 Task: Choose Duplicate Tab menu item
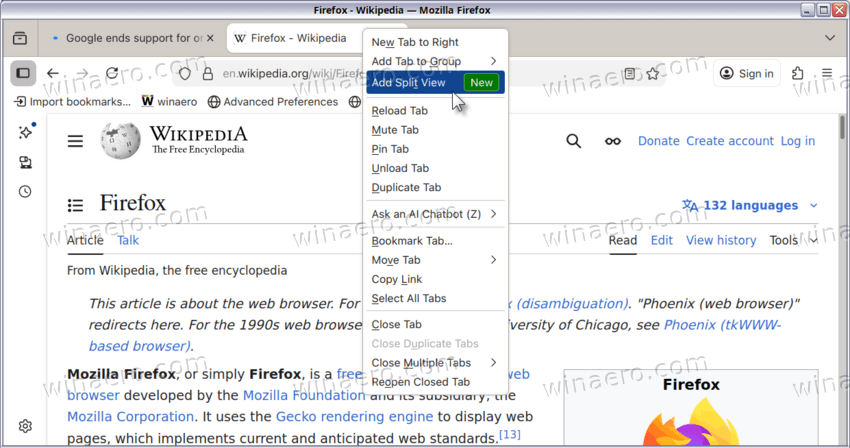point(435,188)
